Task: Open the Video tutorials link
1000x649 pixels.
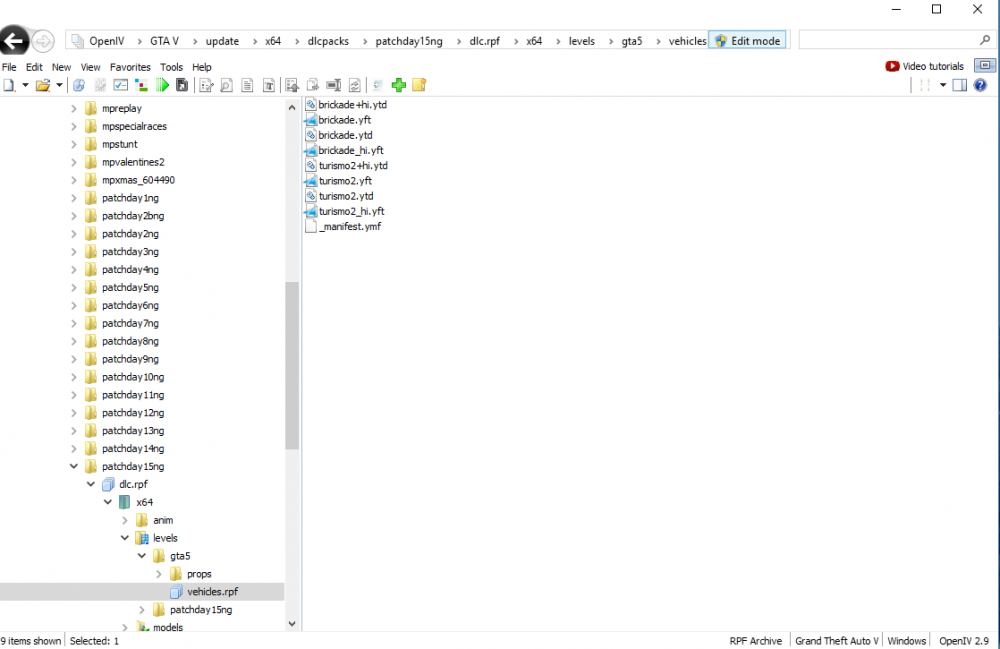Action: point(925,66)
